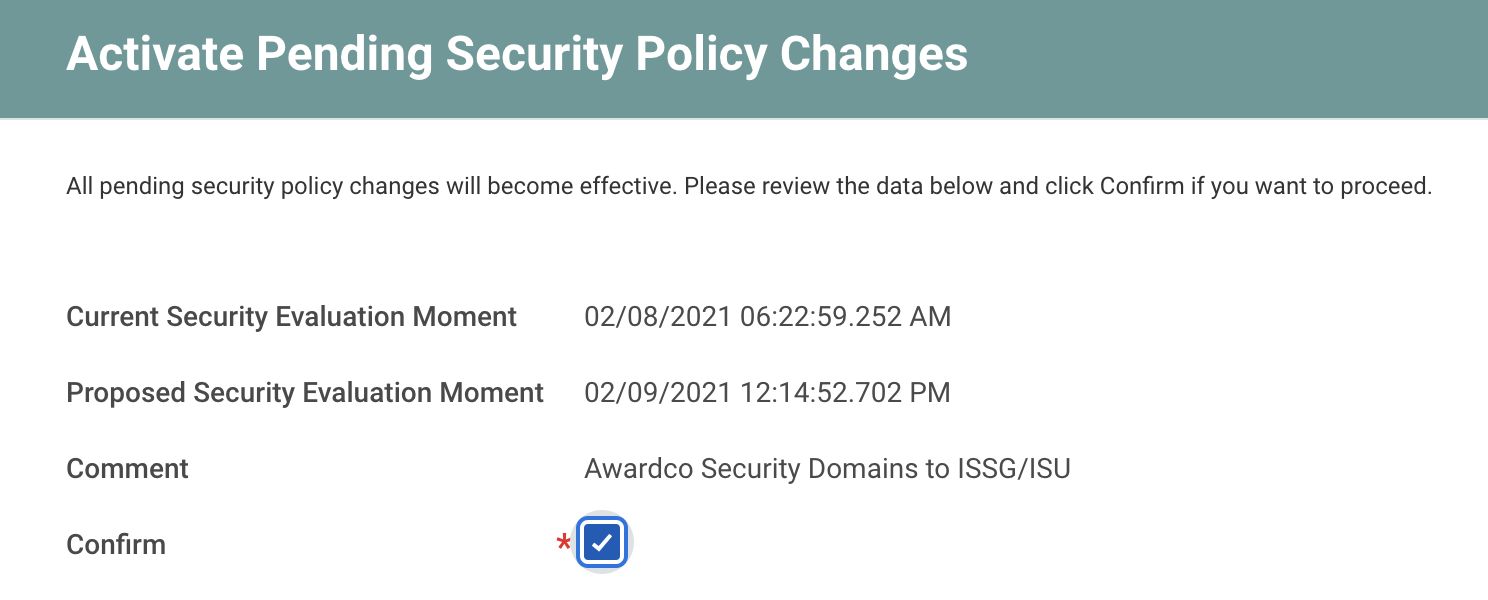Click the Activate Pending Security Policy Changes title
The width and height of the screenshot is (1488, 600).
click(x=516, y=54)
